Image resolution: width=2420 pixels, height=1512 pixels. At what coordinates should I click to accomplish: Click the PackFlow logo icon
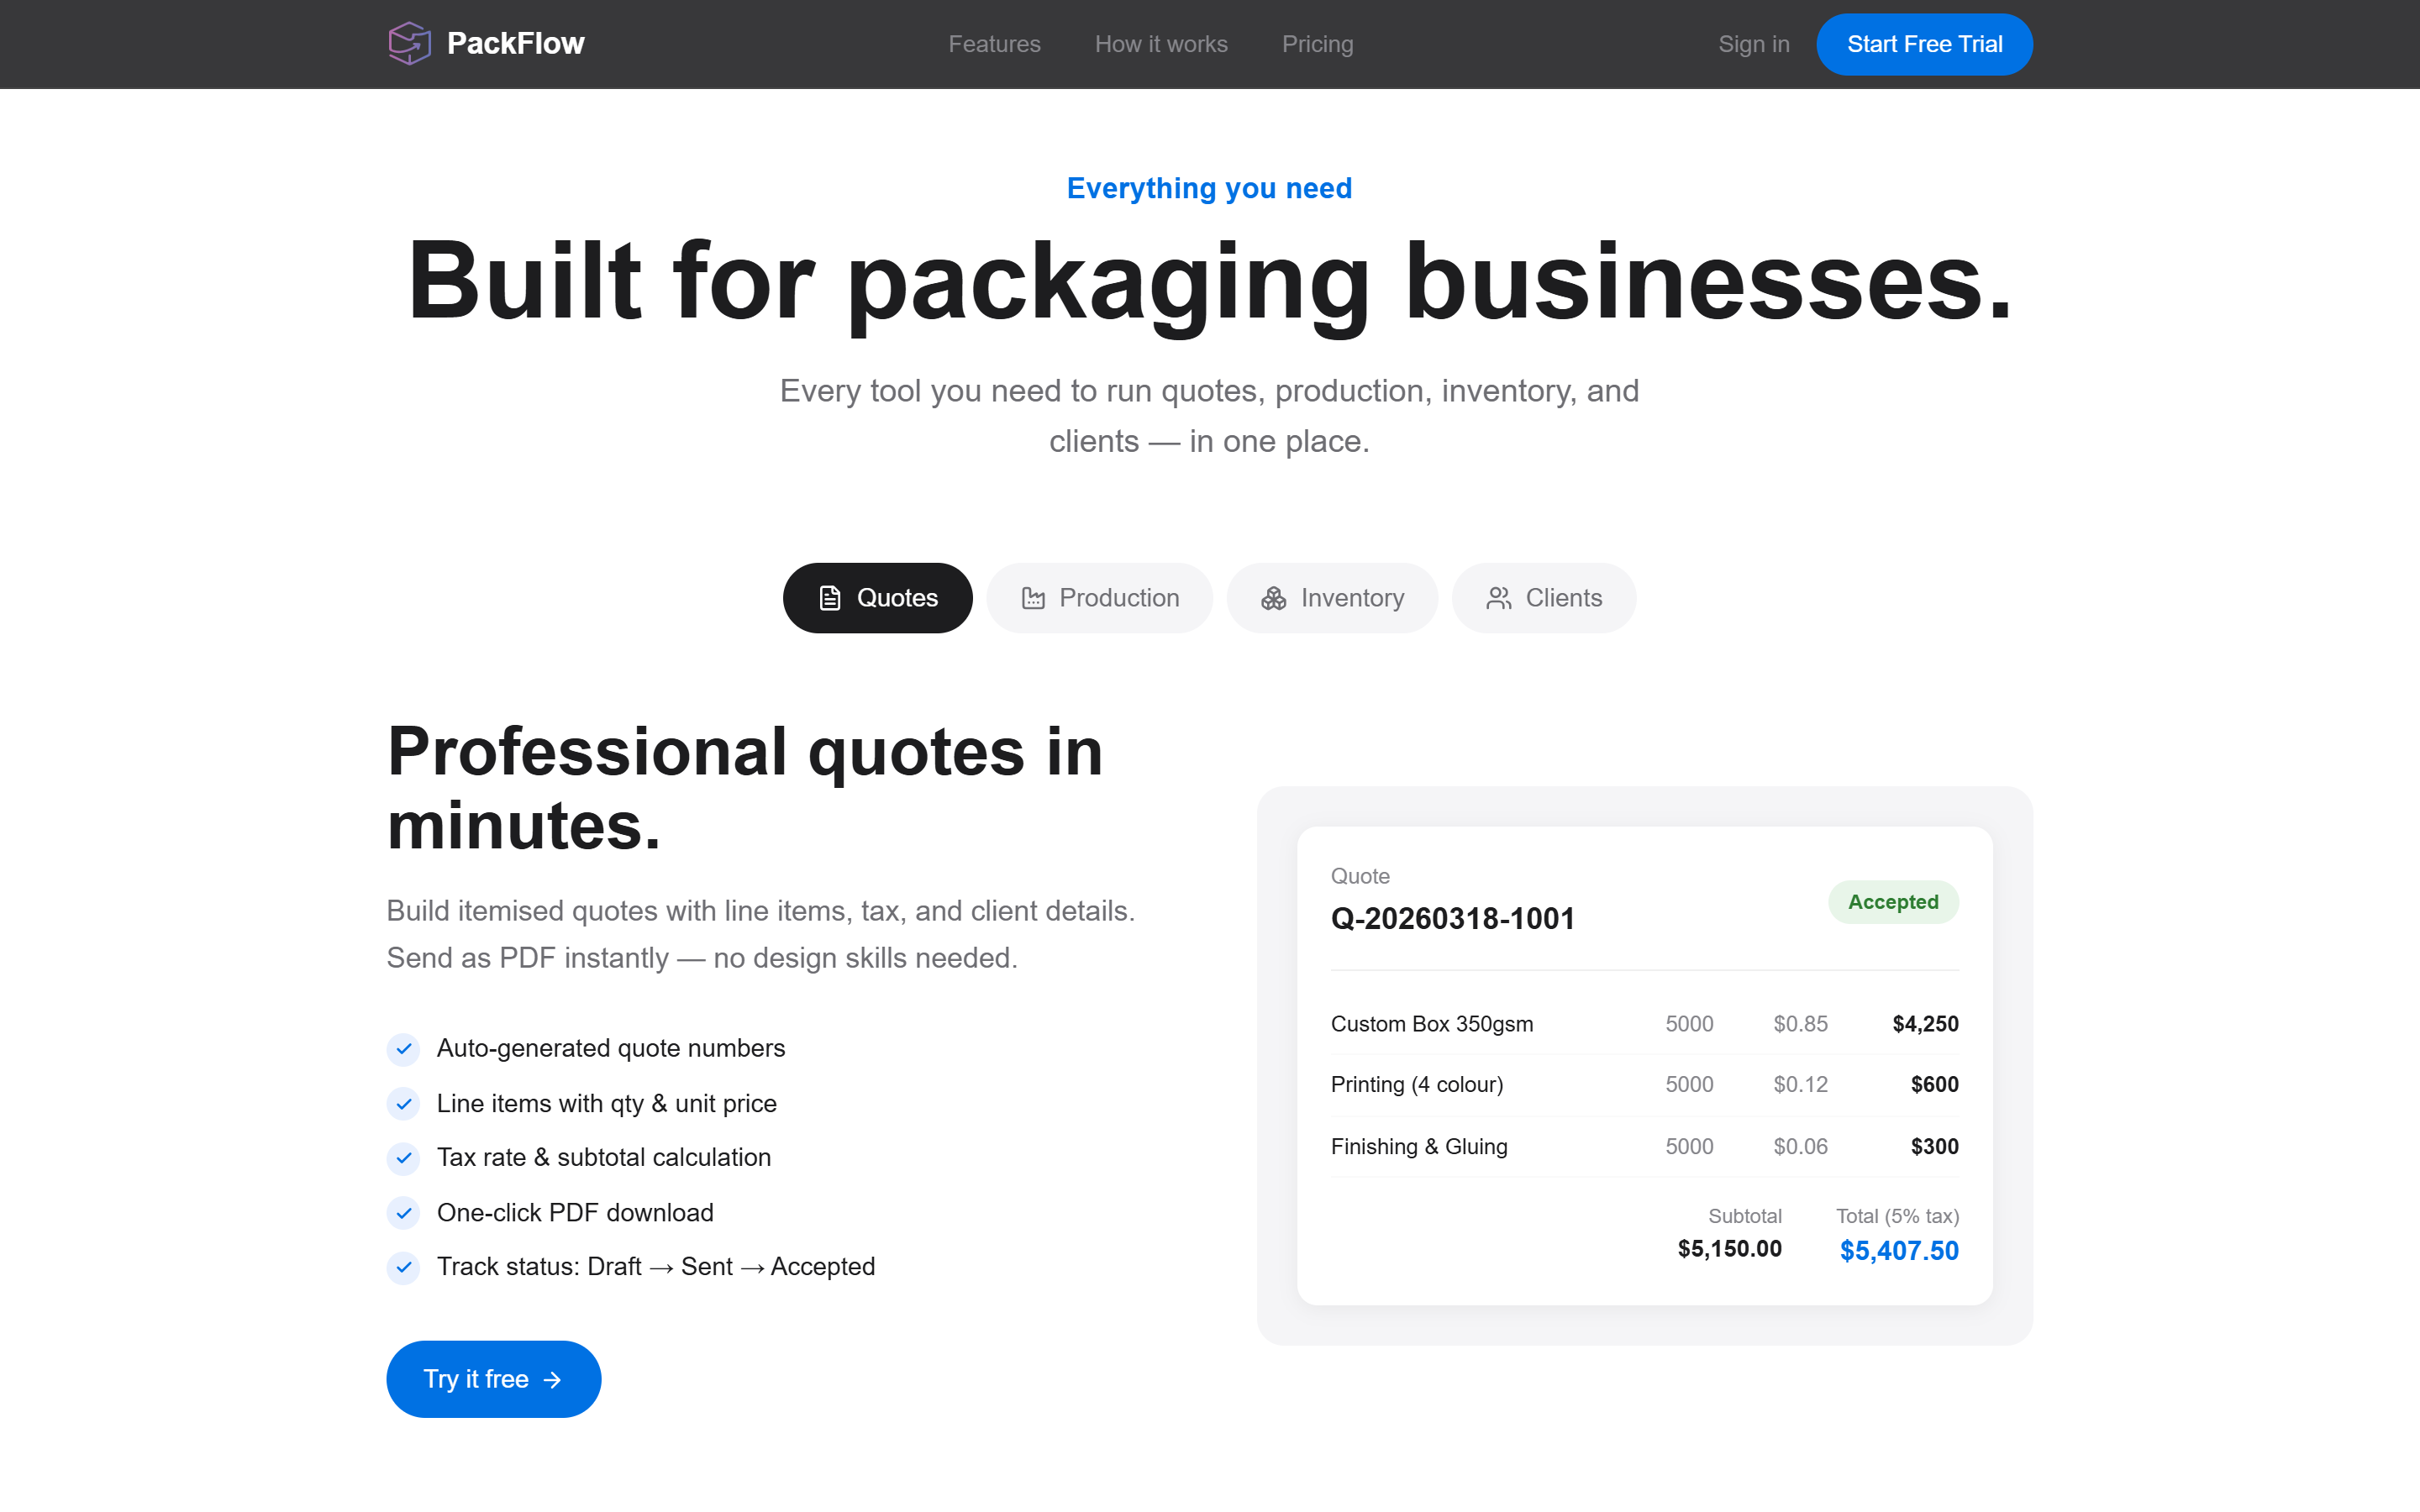[x=408, y=42]
